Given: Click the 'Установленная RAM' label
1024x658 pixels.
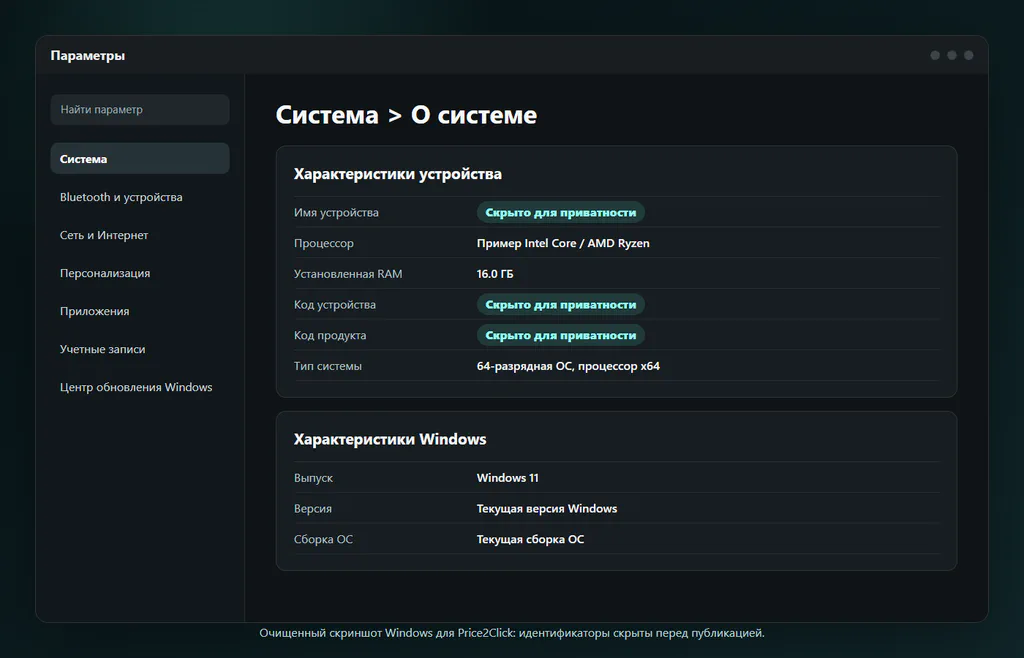Looking at the screenshot, I should coord(348,274).
